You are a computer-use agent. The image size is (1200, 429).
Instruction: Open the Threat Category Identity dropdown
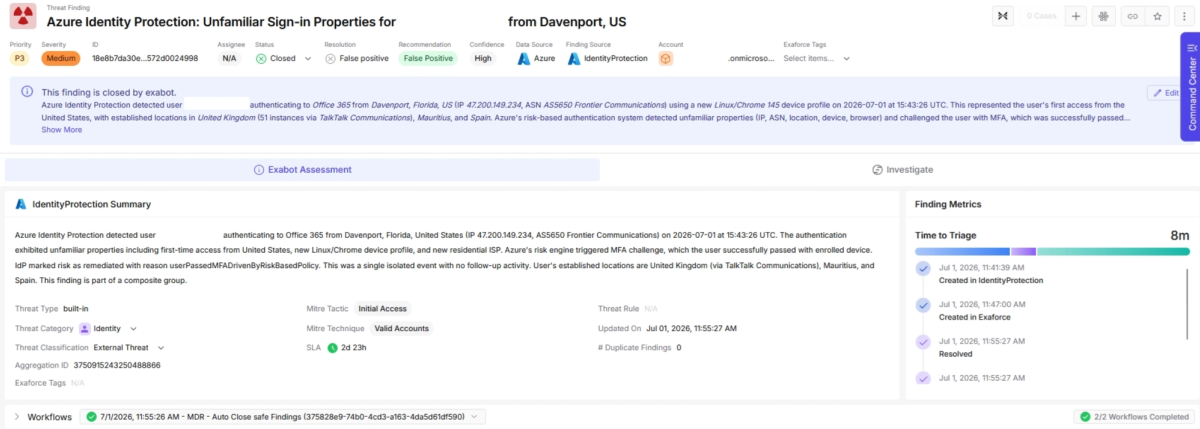click(134, 328)
